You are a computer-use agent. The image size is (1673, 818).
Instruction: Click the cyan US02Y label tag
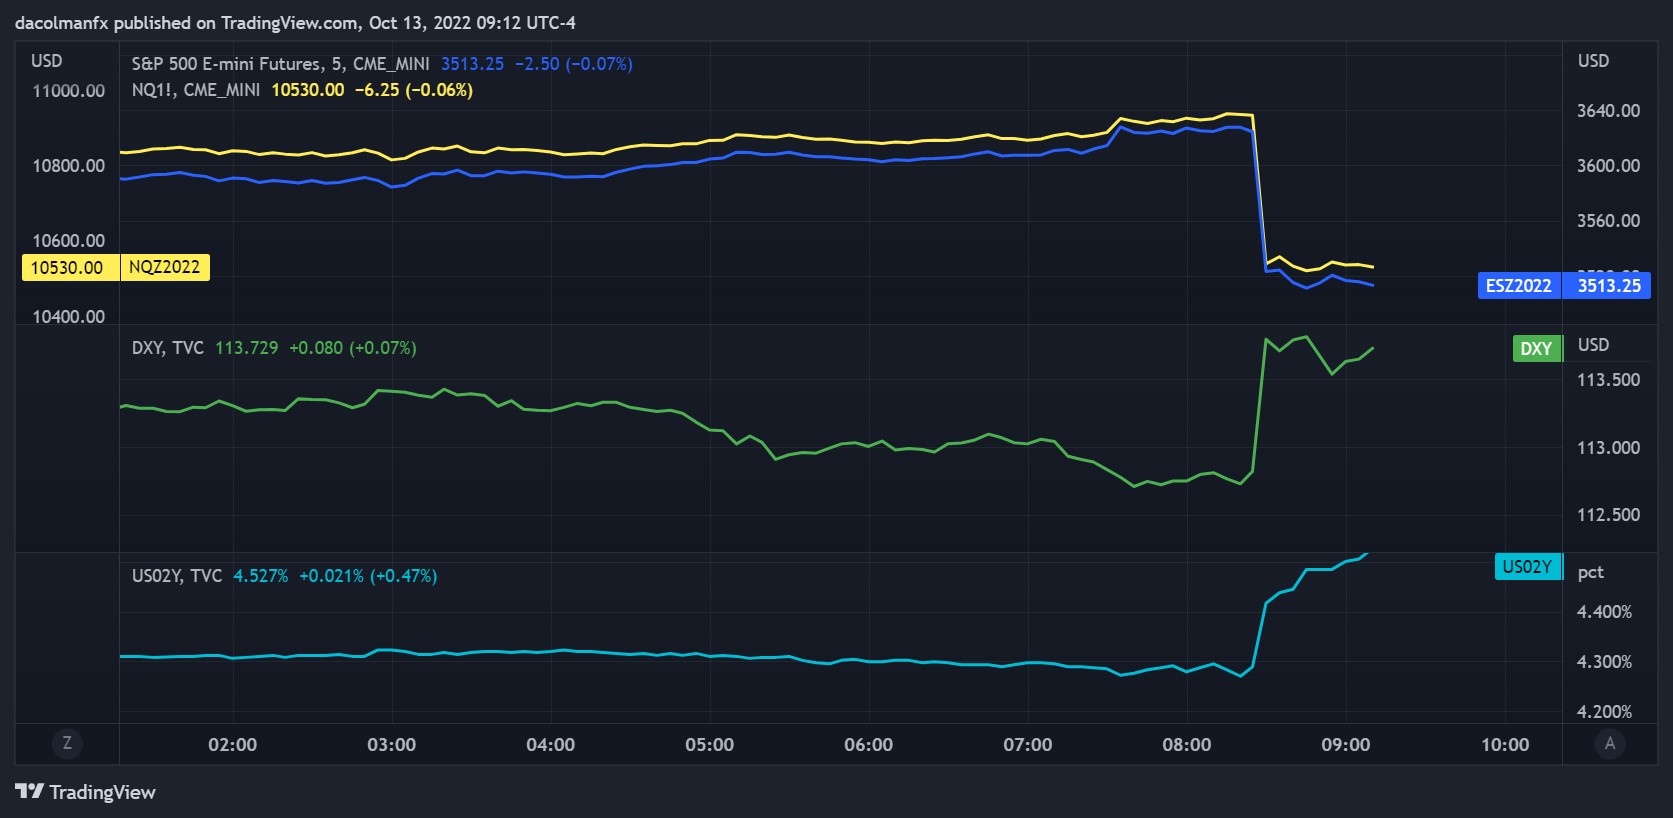pyautogui.click(x=1527, y=566)
